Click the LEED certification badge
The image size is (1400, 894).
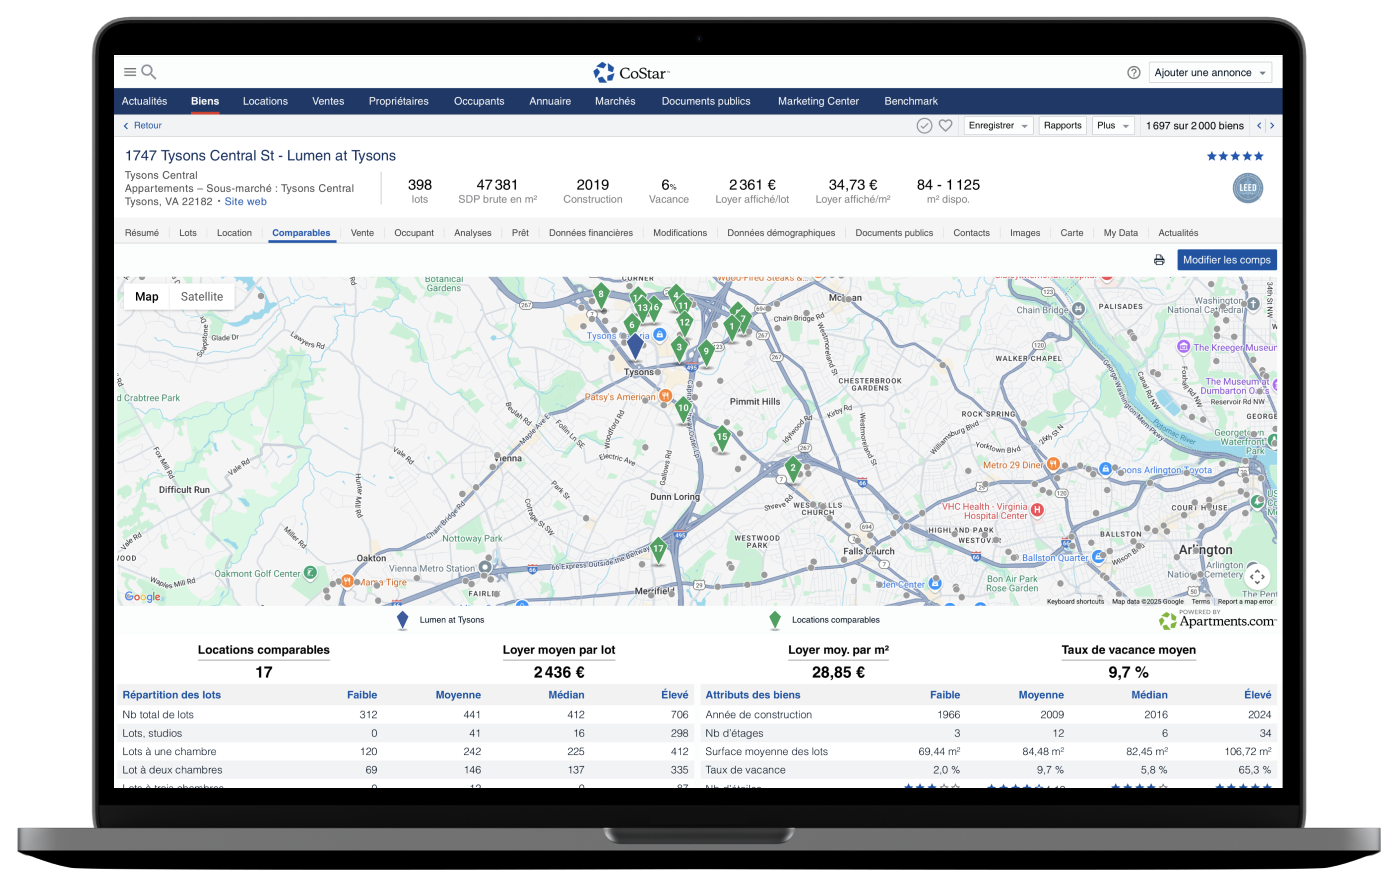(x=1247, y=188)
